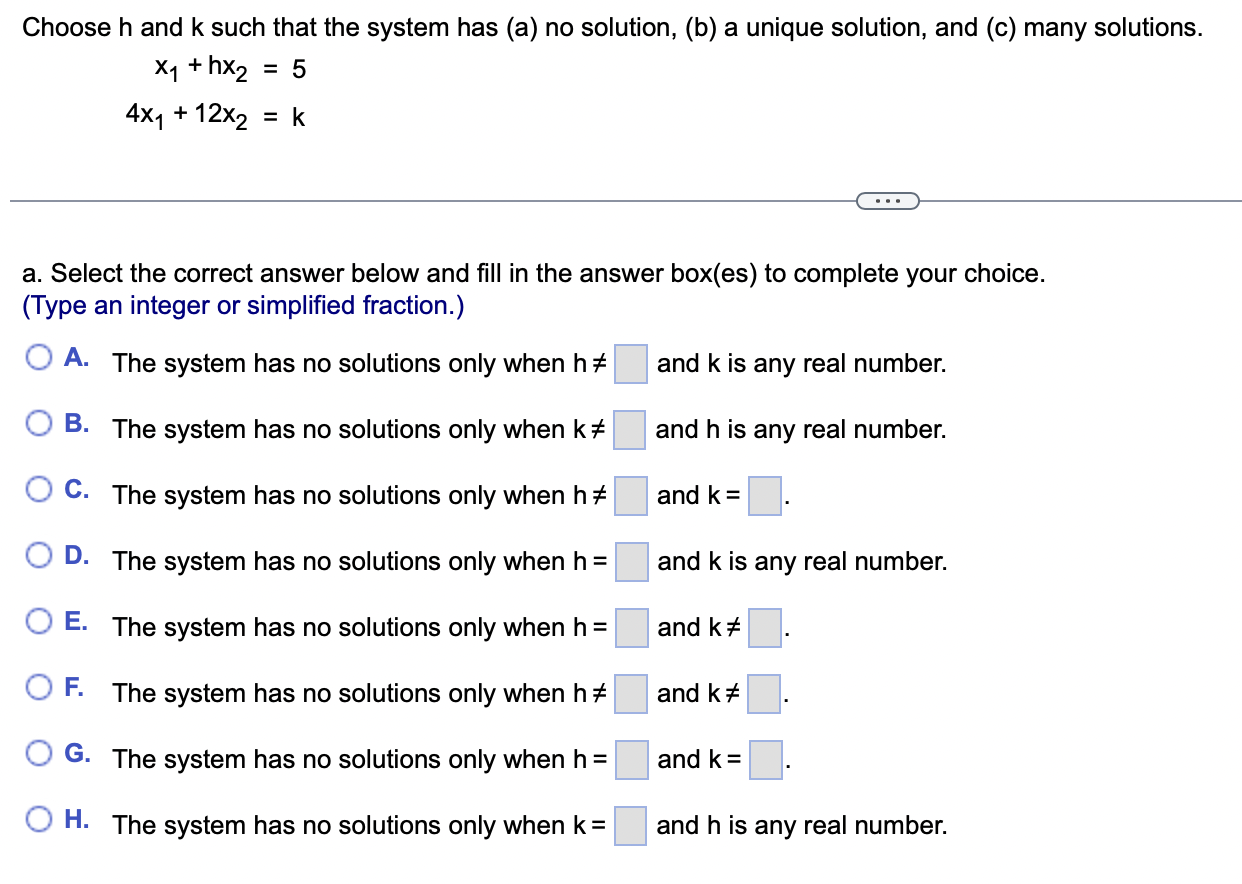Click the answer box beside option H
The width and height of the screenshot is (1242, 884).
coord(629,827)
